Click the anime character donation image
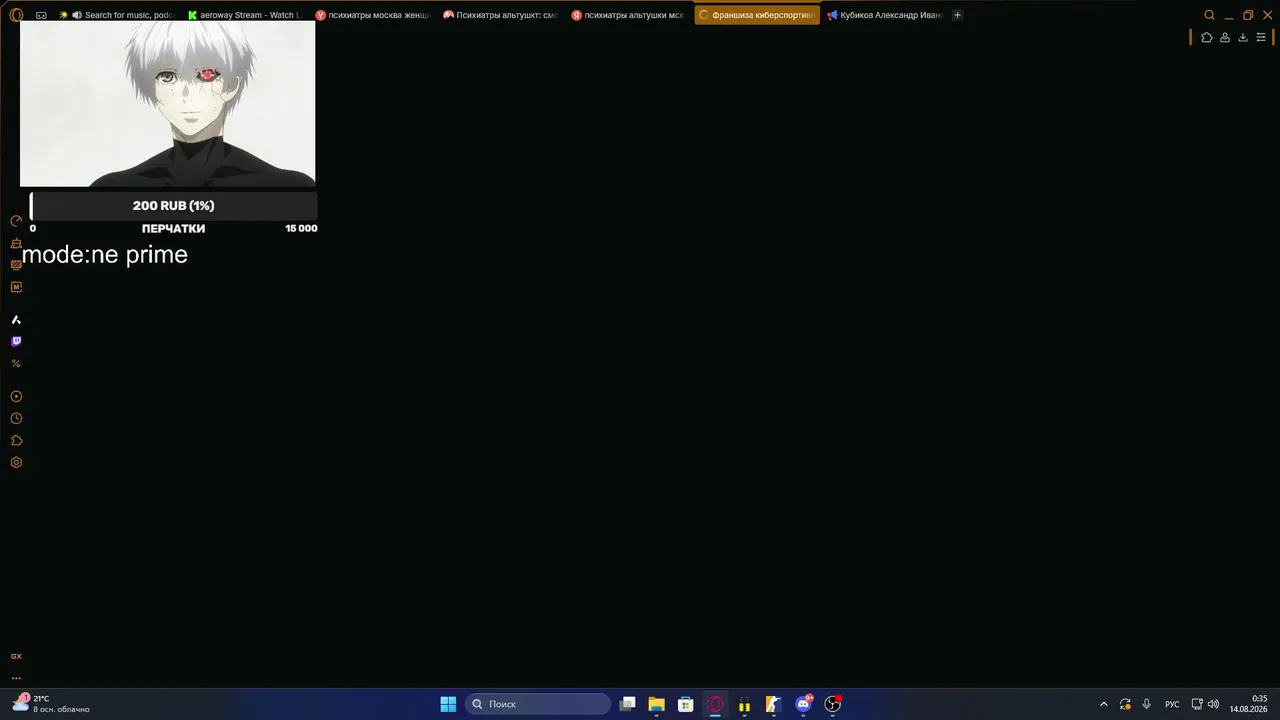 tap(168, 104)
